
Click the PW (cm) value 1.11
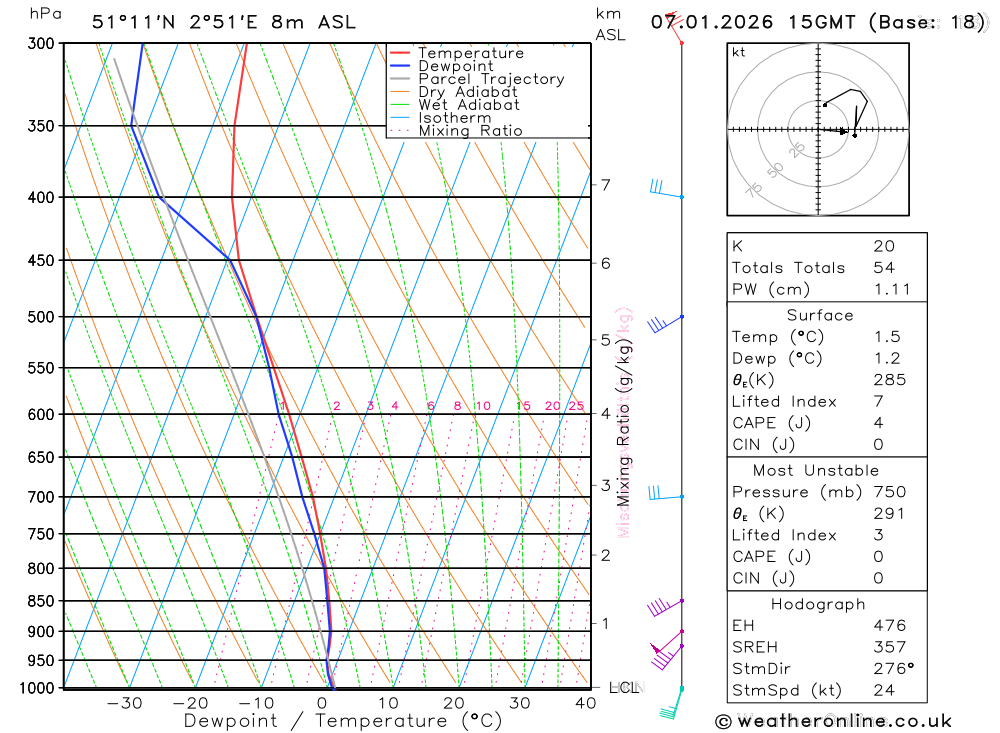click(892, 290)
